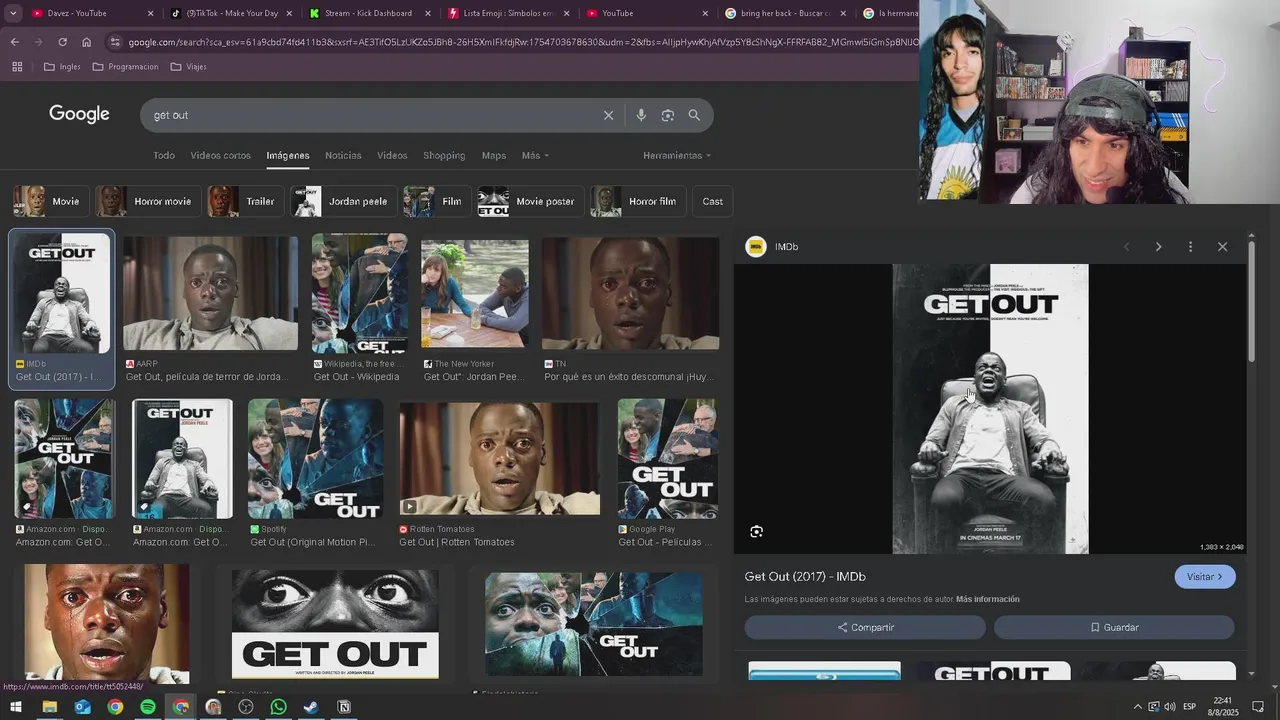
Task: Expand the Más search filters menu
Action: coord(535,156)
